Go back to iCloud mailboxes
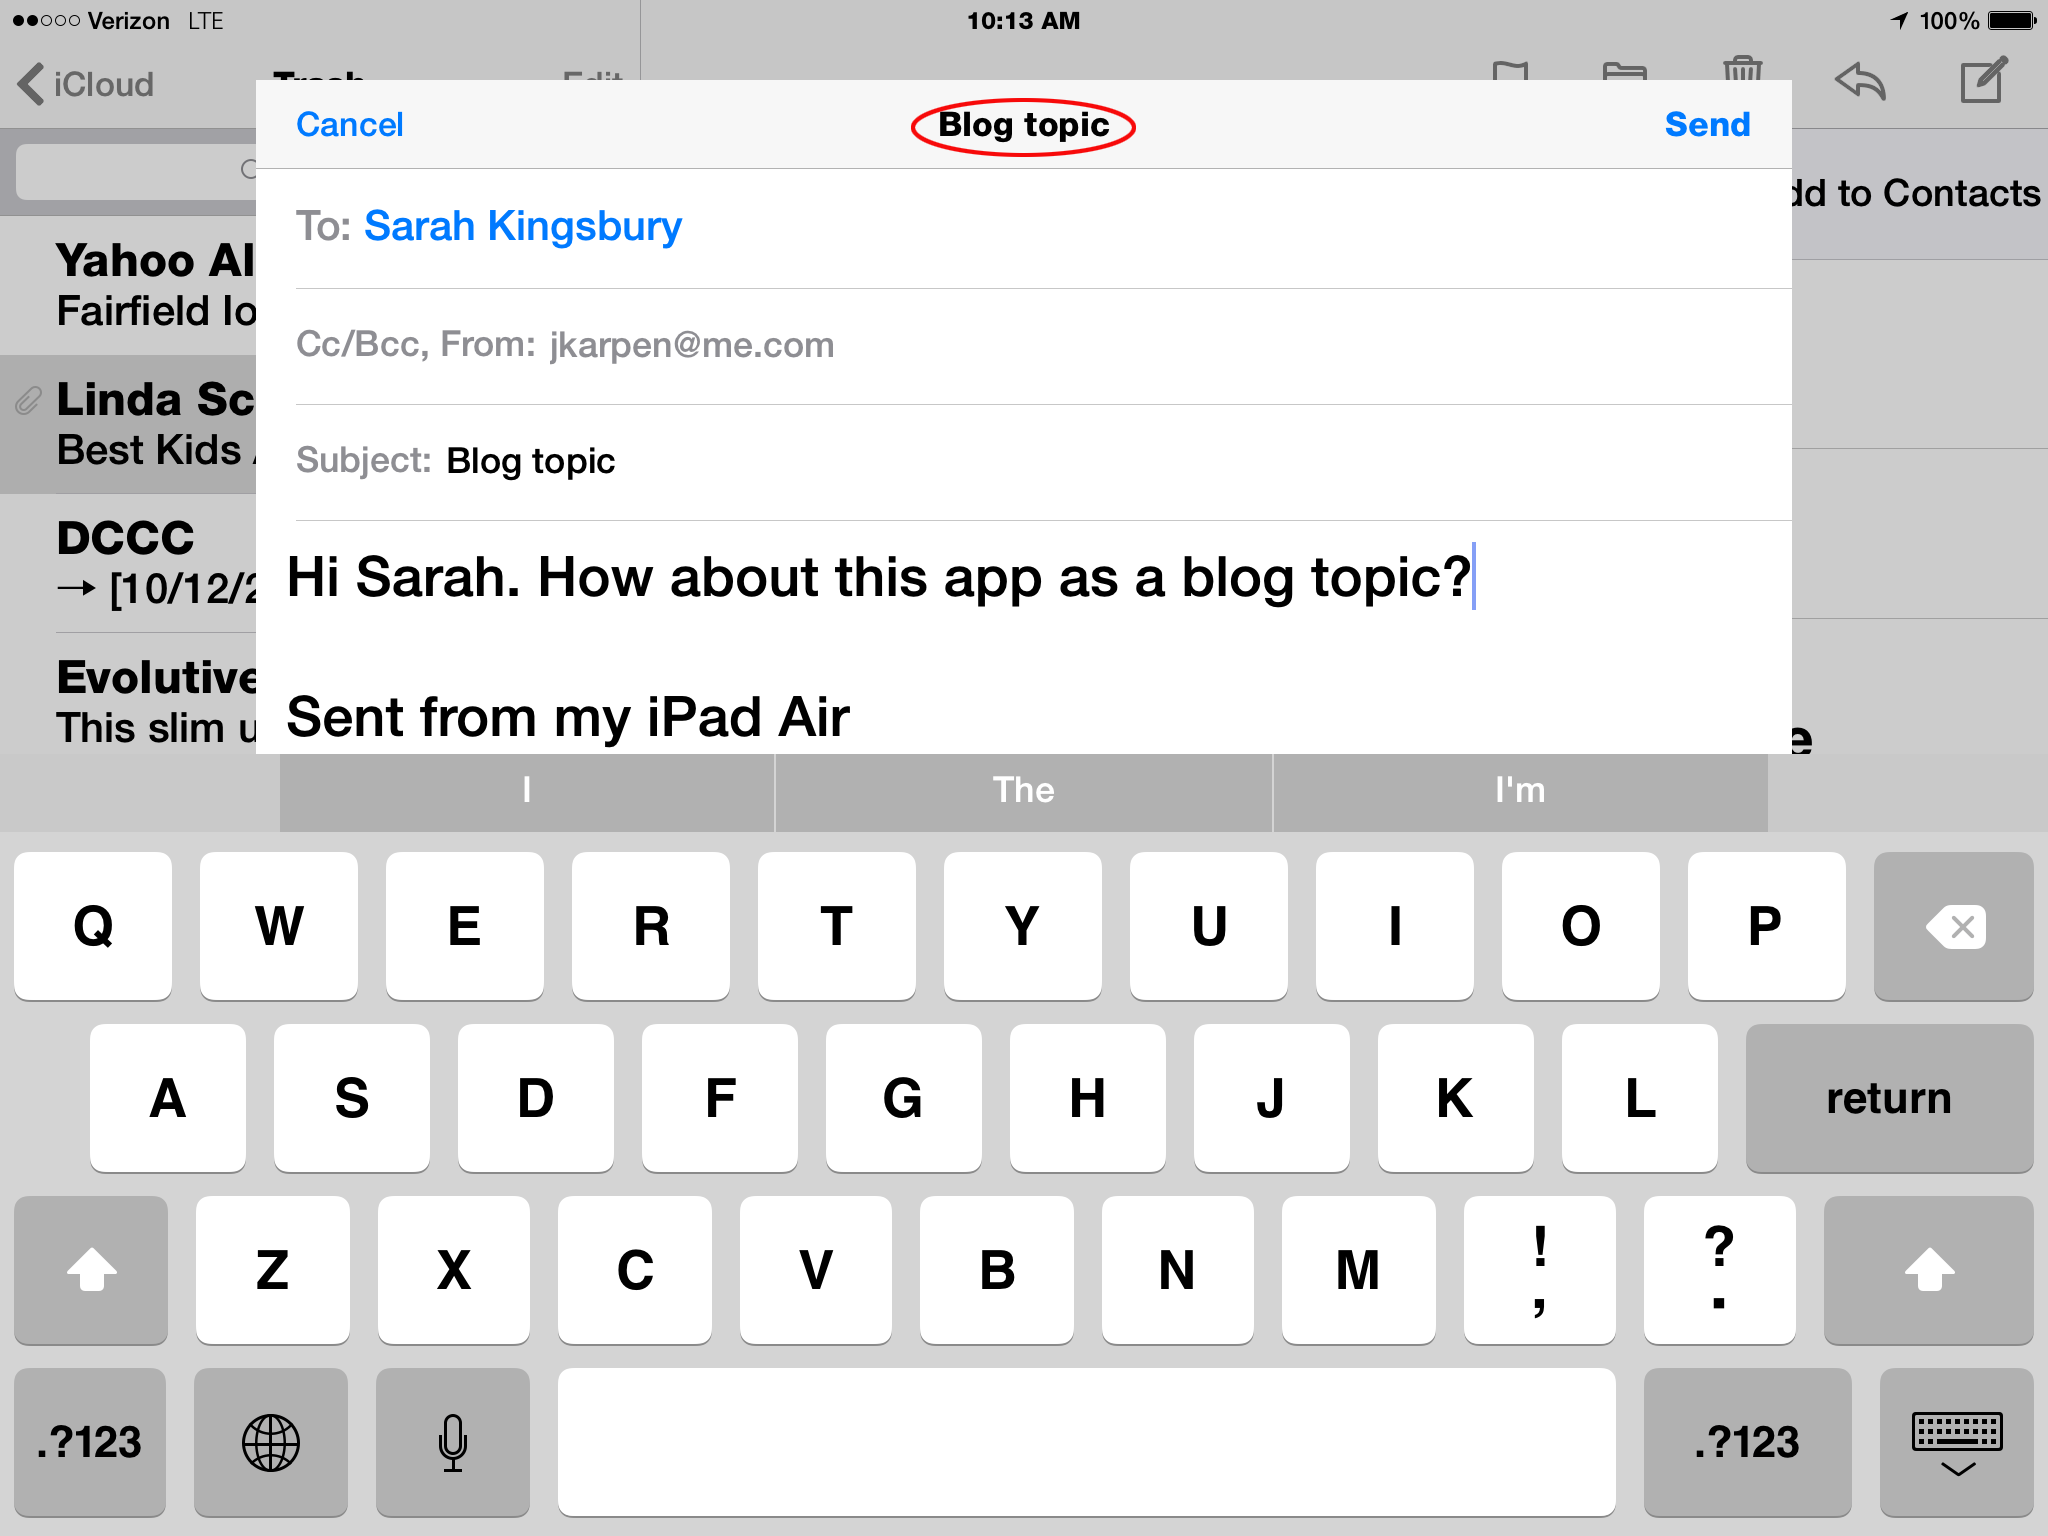This screenshot has width=2048, height=1536. 87,84
